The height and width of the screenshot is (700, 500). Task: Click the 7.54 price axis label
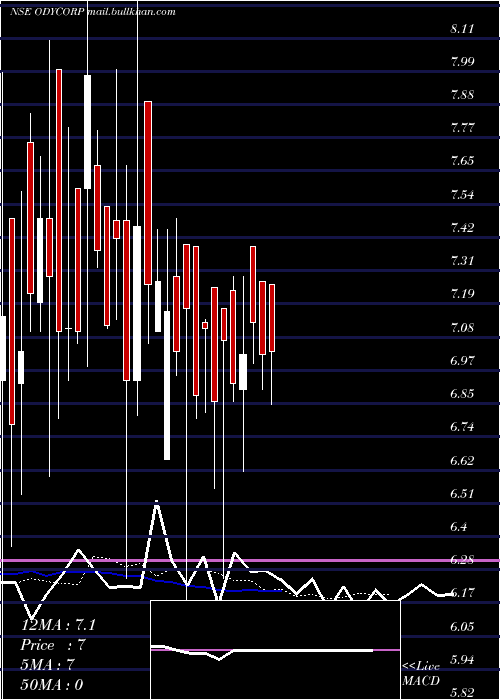(462, 195)
